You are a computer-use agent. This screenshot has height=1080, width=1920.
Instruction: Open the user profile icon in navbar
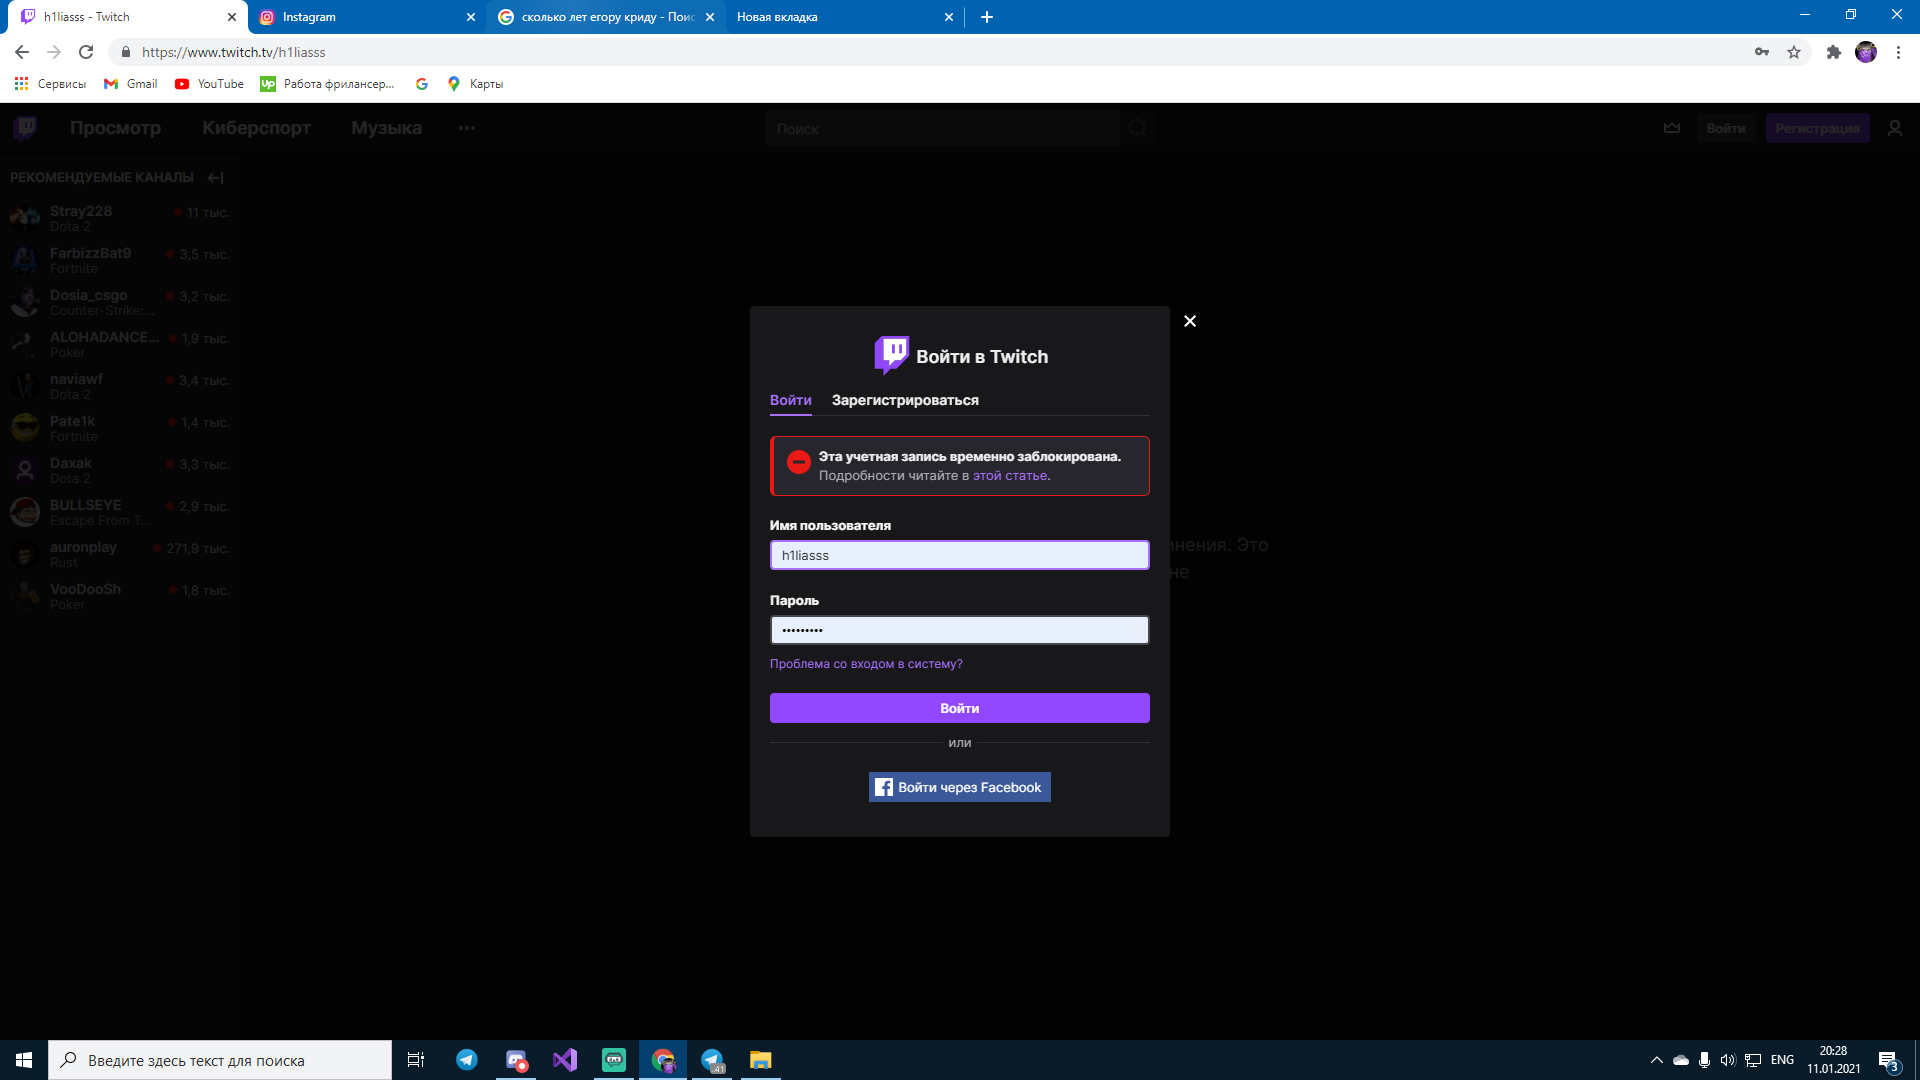click(1895, 128)
